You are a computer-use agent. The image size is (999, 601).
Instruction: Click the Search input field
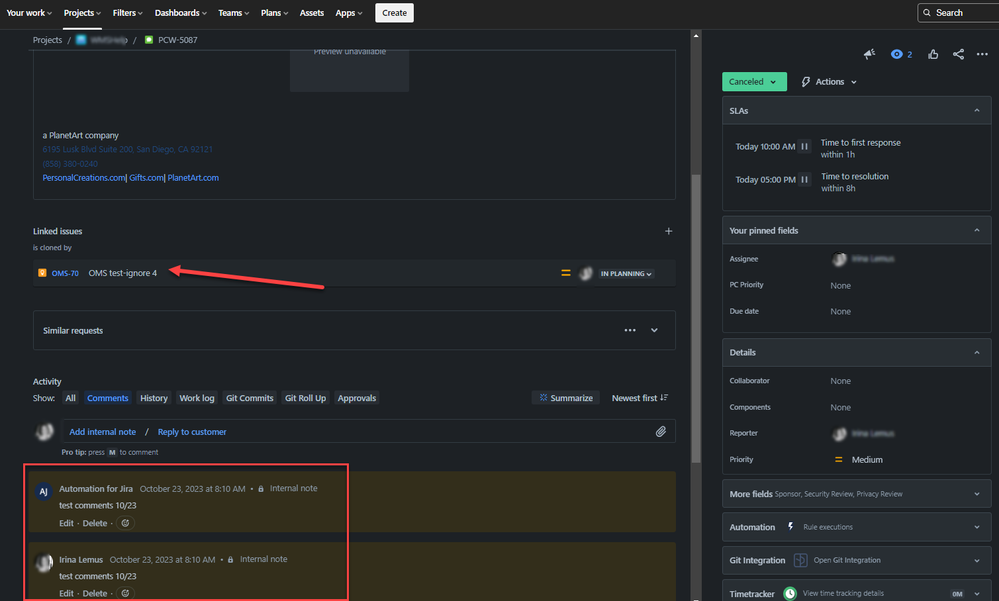point(958,13)
